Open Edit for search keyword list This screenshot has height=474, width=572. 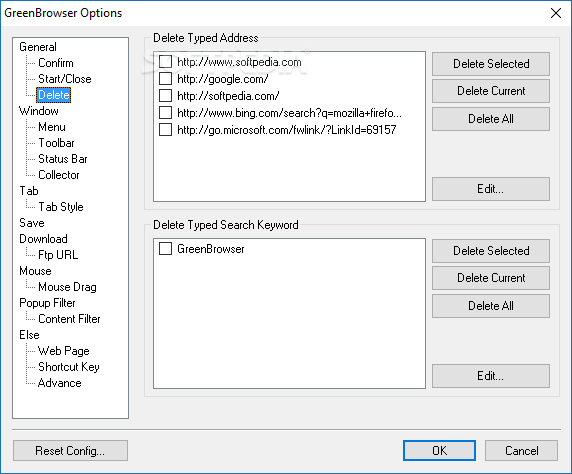pos(491,376)
